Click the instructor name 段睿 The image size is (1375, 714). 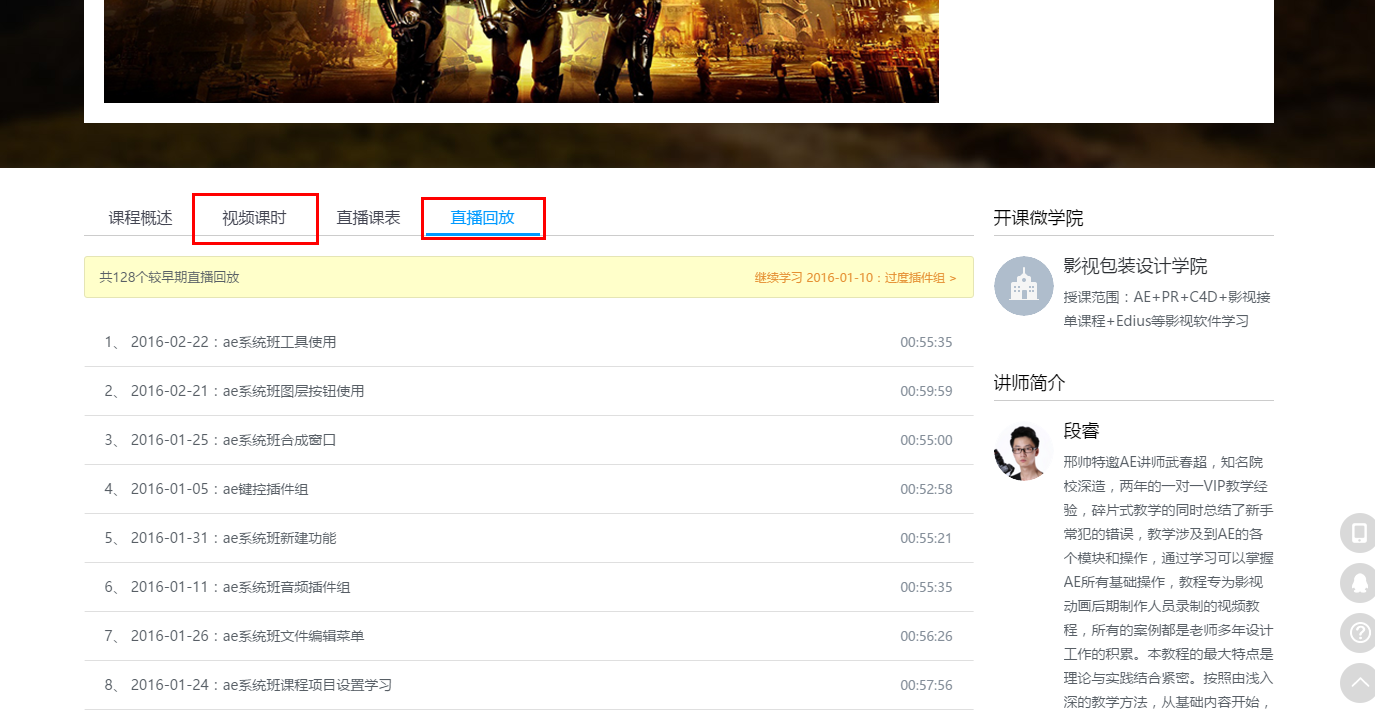click(x=1081, y=431)
